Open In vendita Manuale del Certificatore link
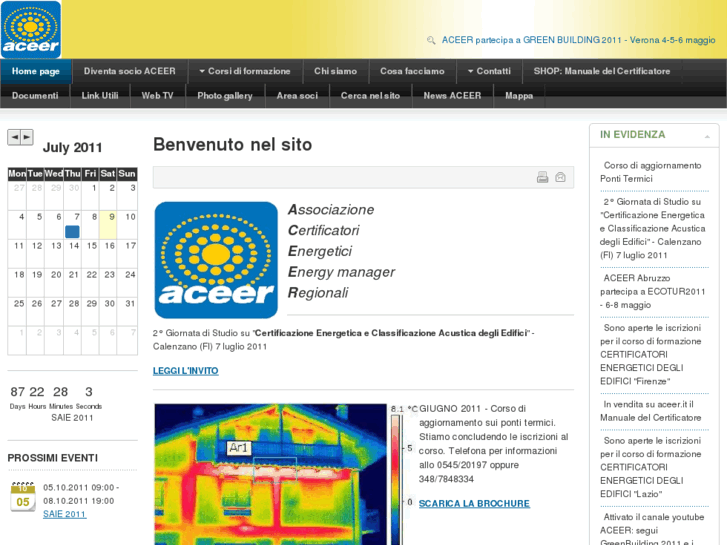Screen dimensions: 727x545 point(650,411)
